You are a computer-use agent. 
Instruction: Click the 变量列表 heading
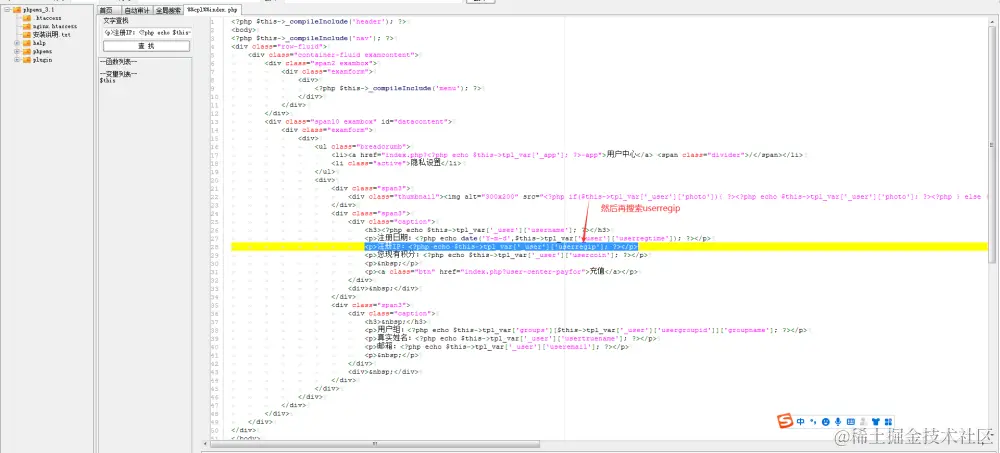[119, 74]
